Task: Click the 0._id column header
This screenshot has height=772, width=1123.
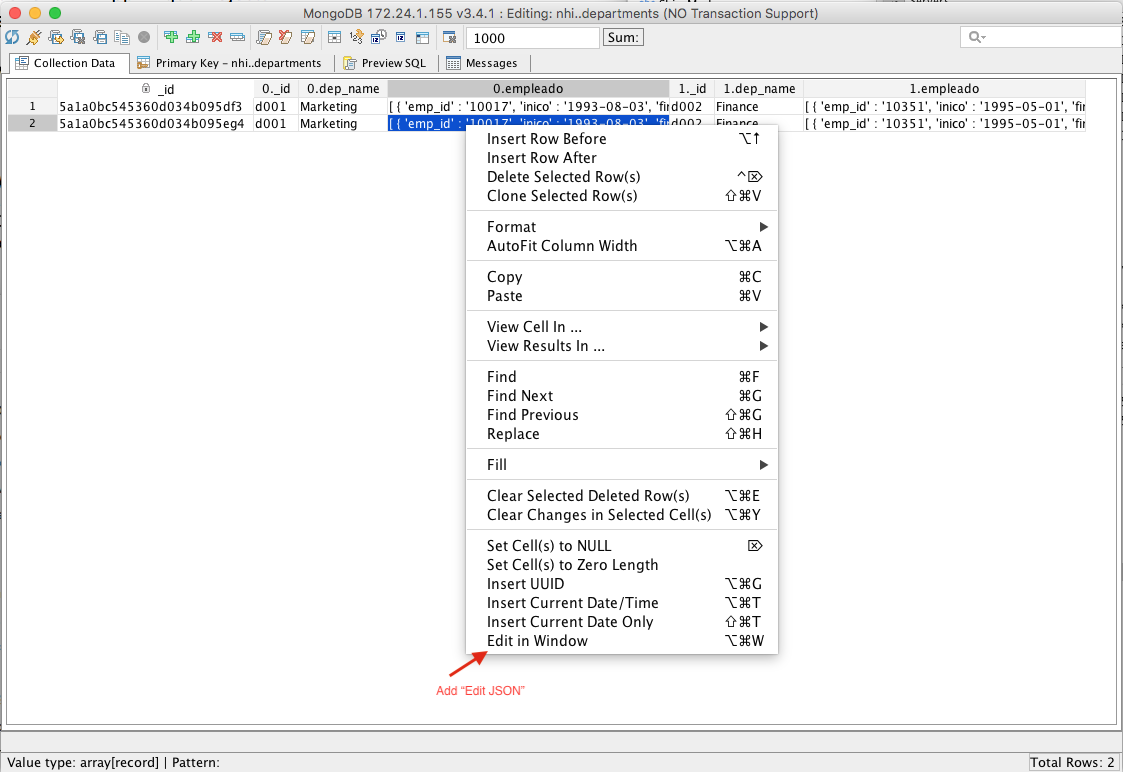Action: tap(276, 89)
